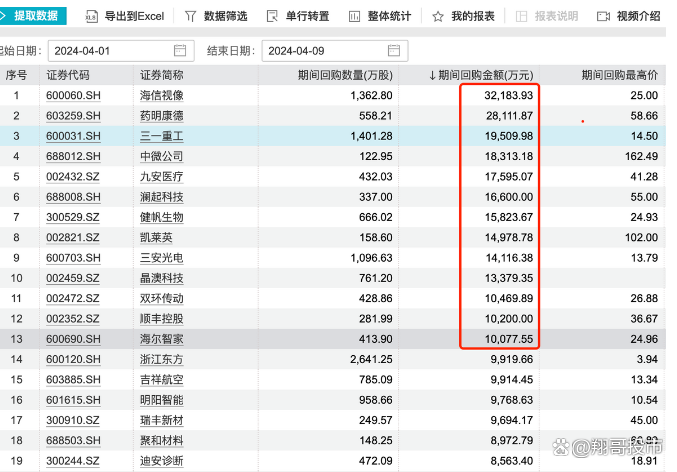
Task: Open the end date calendar icon
Action: click(x=394, y=50)
